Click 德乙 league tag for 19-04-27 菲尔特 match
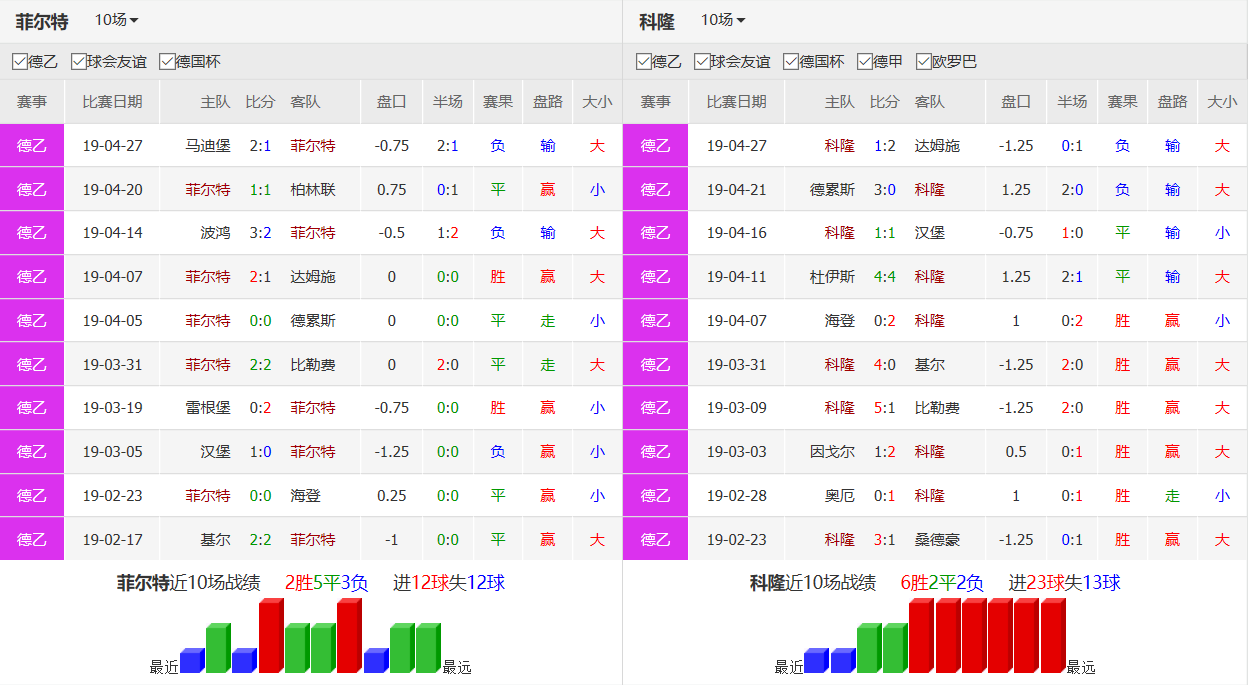 pos(32,146)
